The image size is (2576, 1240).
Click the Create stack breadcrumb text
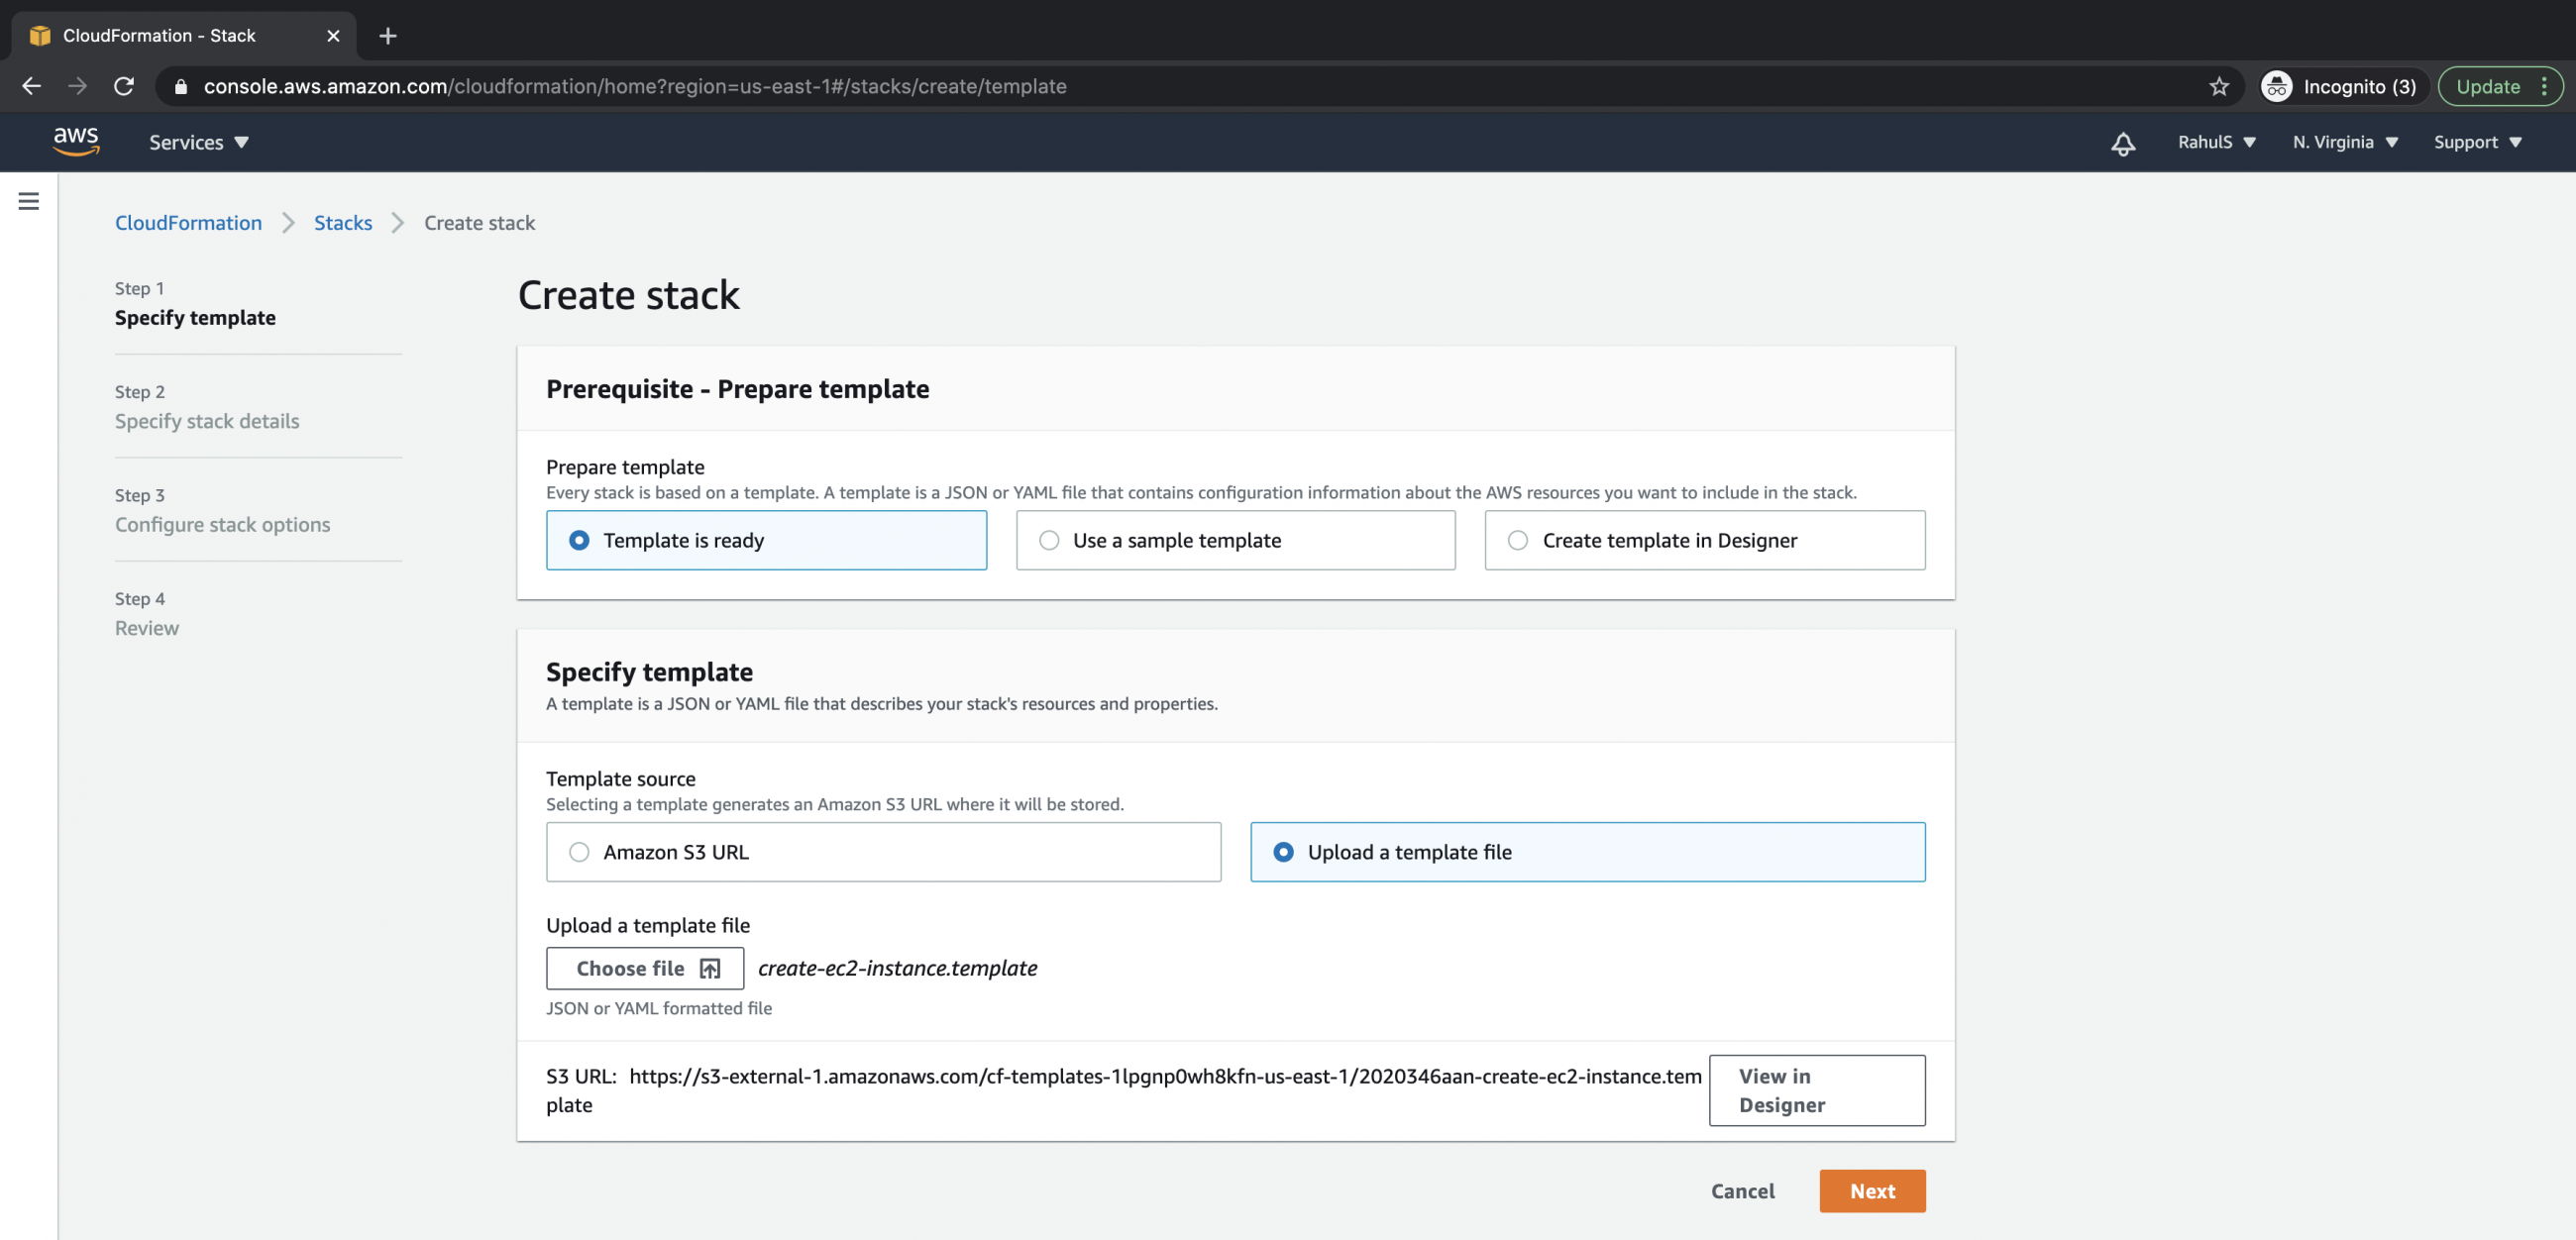click(x=479, y=223)
